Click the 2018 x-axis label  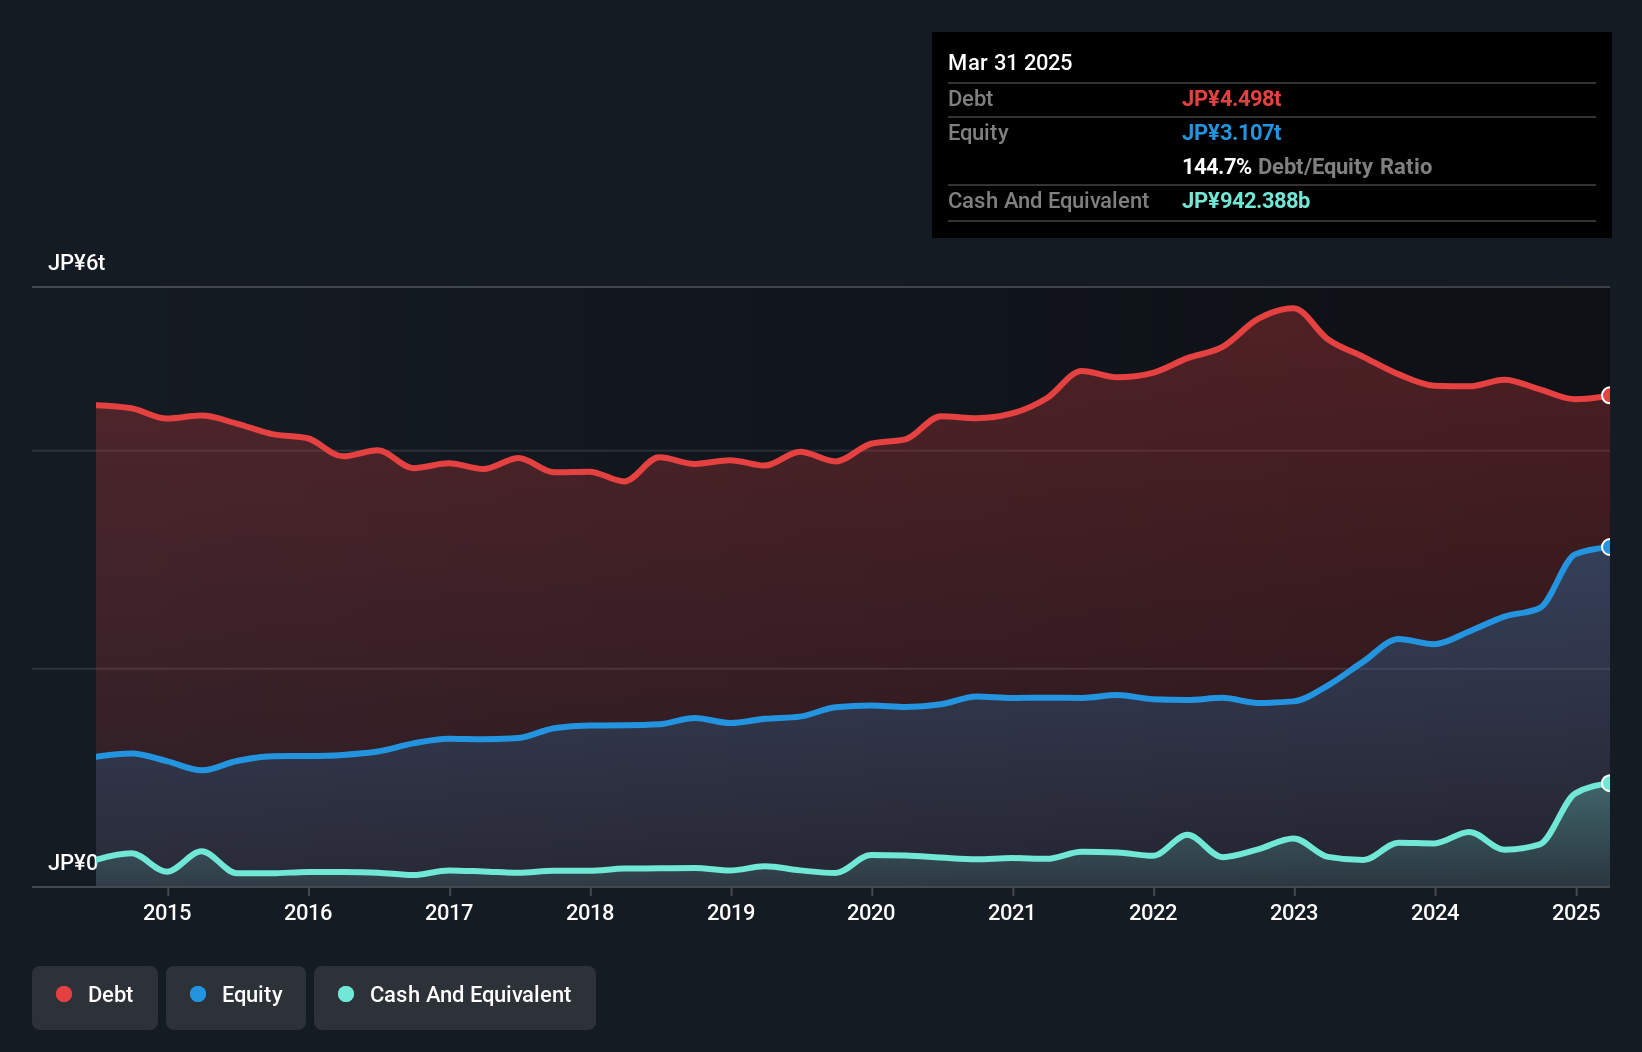pyautogui.click(x=590, y=912)
